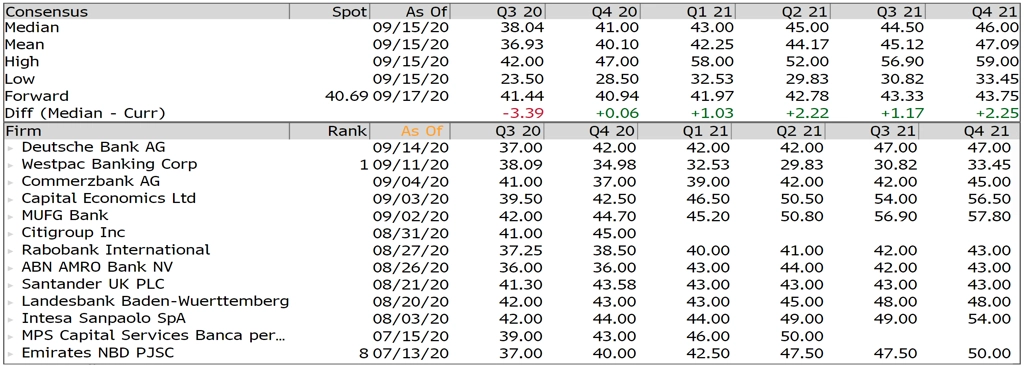Viewport: 1024px width, 367px height.
Task: Select Rabobank International firm name
Action: tap(116, 250)
